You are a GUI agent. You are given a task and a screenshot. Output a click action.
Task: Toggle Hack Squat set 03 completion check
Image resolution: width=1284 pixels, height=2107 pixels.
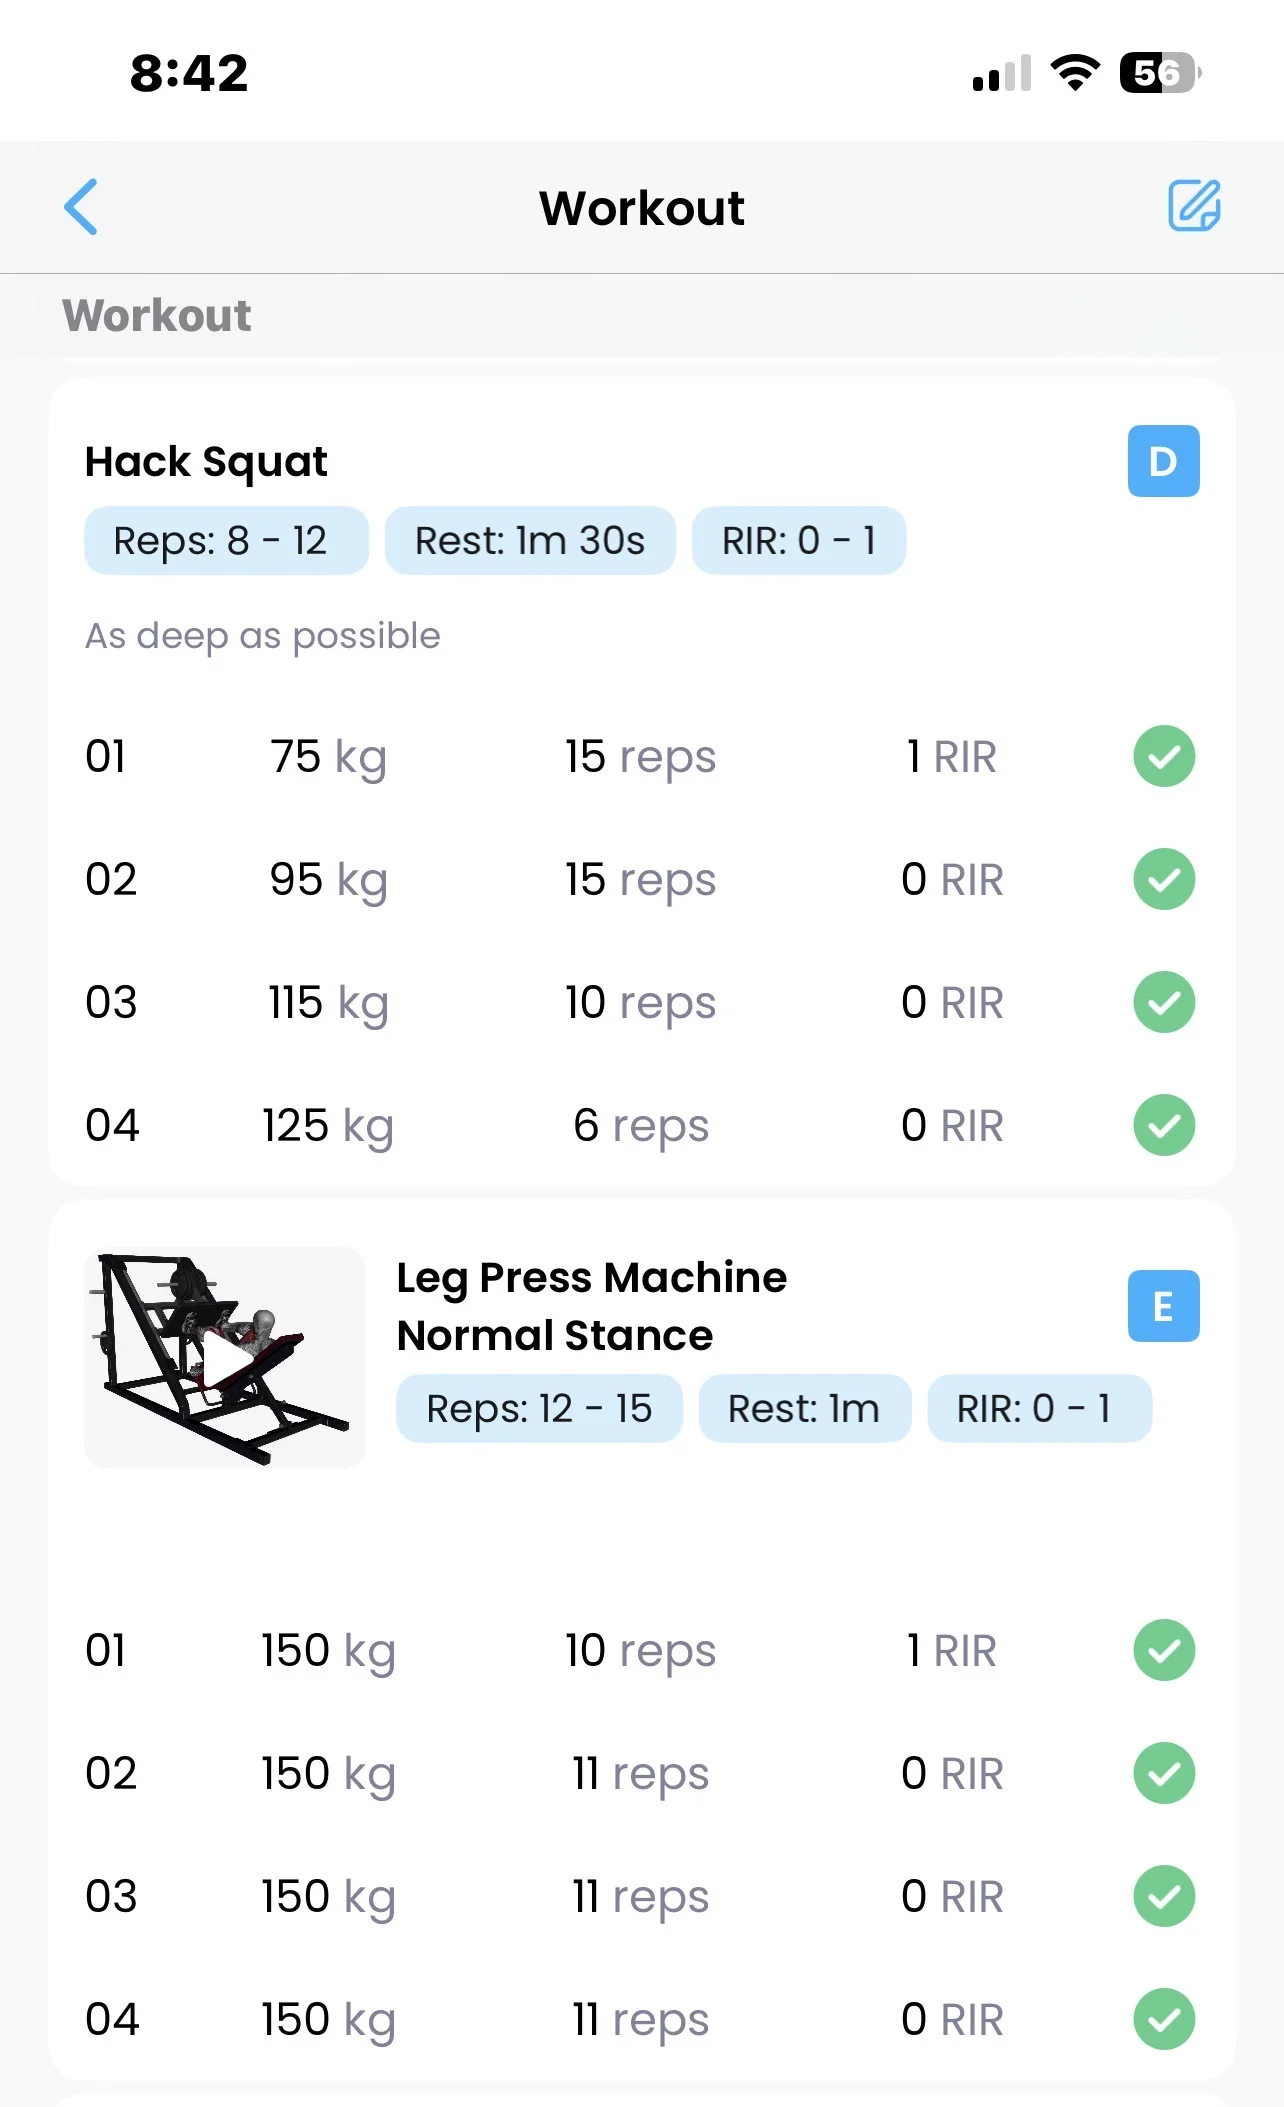click(x=1164, y=1002)
